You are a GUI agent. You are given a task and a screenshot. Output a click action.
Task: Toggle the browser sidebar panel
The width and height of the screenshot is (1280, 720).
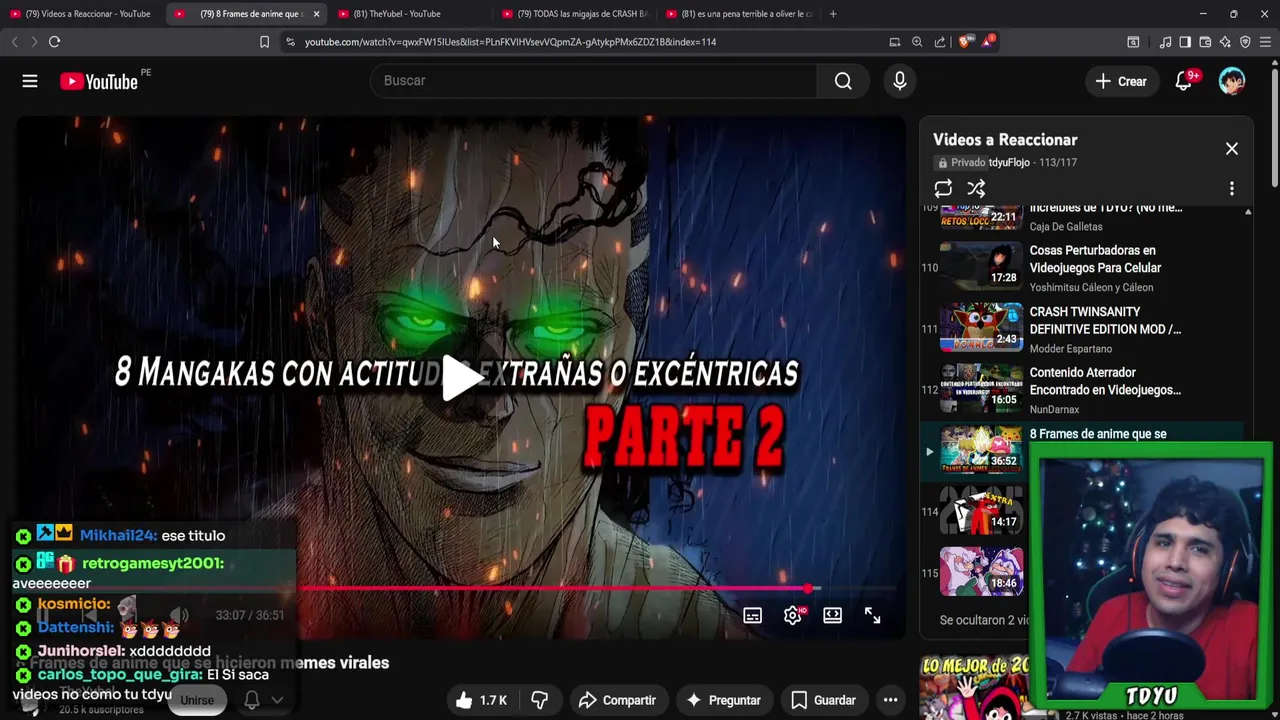(1185, 42)
